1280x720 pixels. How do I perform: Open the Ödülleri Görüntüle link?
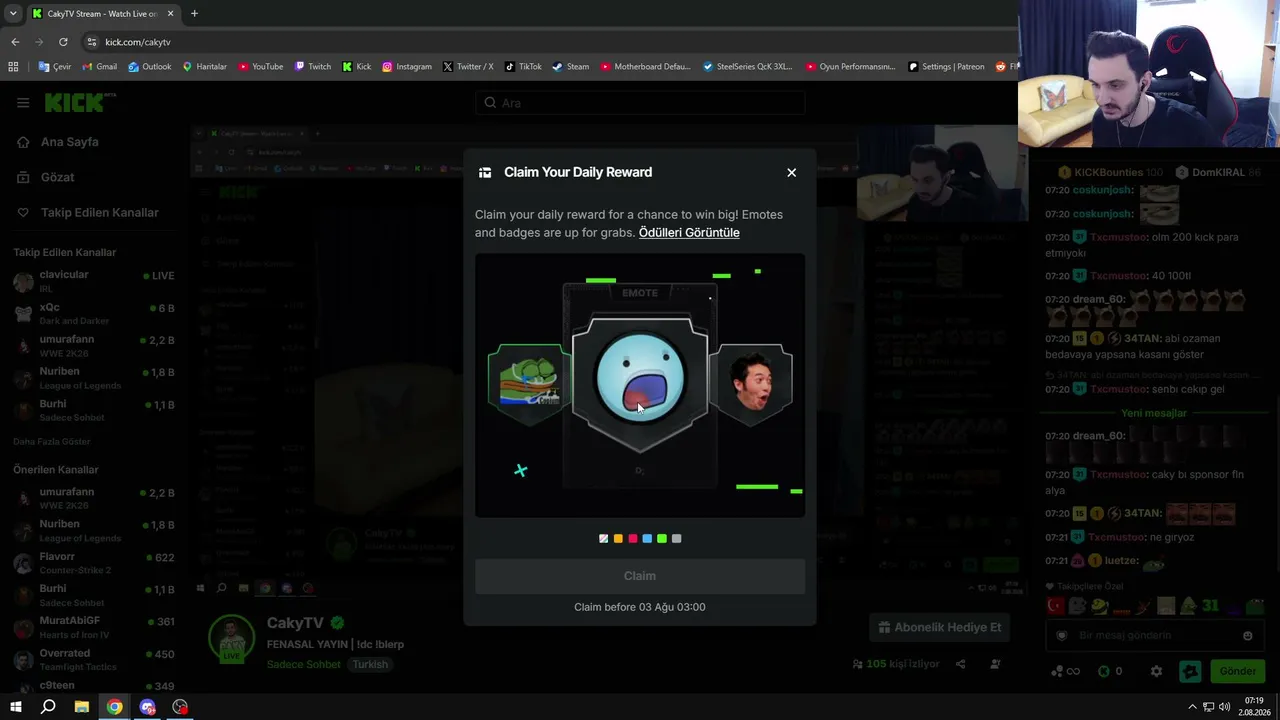(x=689, y=232)
